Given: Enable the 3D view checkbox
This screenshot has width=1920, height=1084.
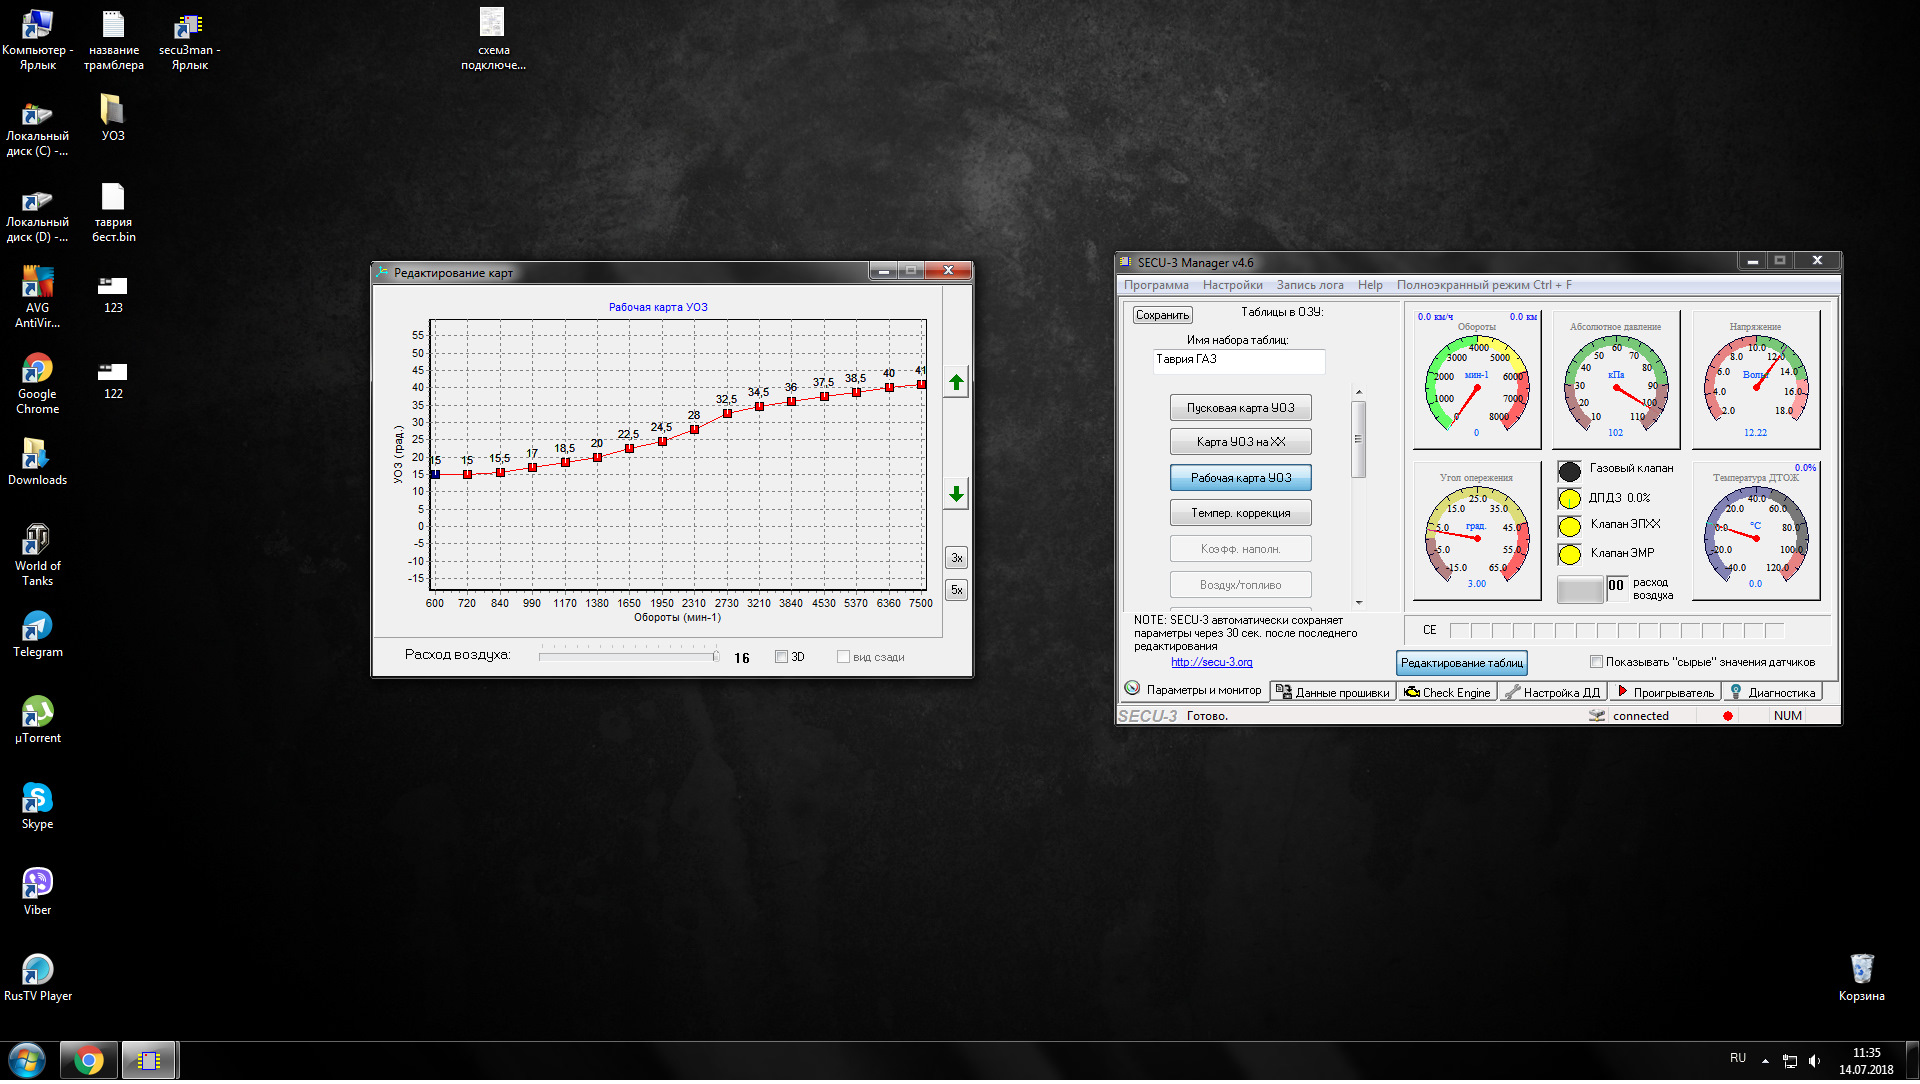Looking at the screenshot, I should (x=782, y=658).
